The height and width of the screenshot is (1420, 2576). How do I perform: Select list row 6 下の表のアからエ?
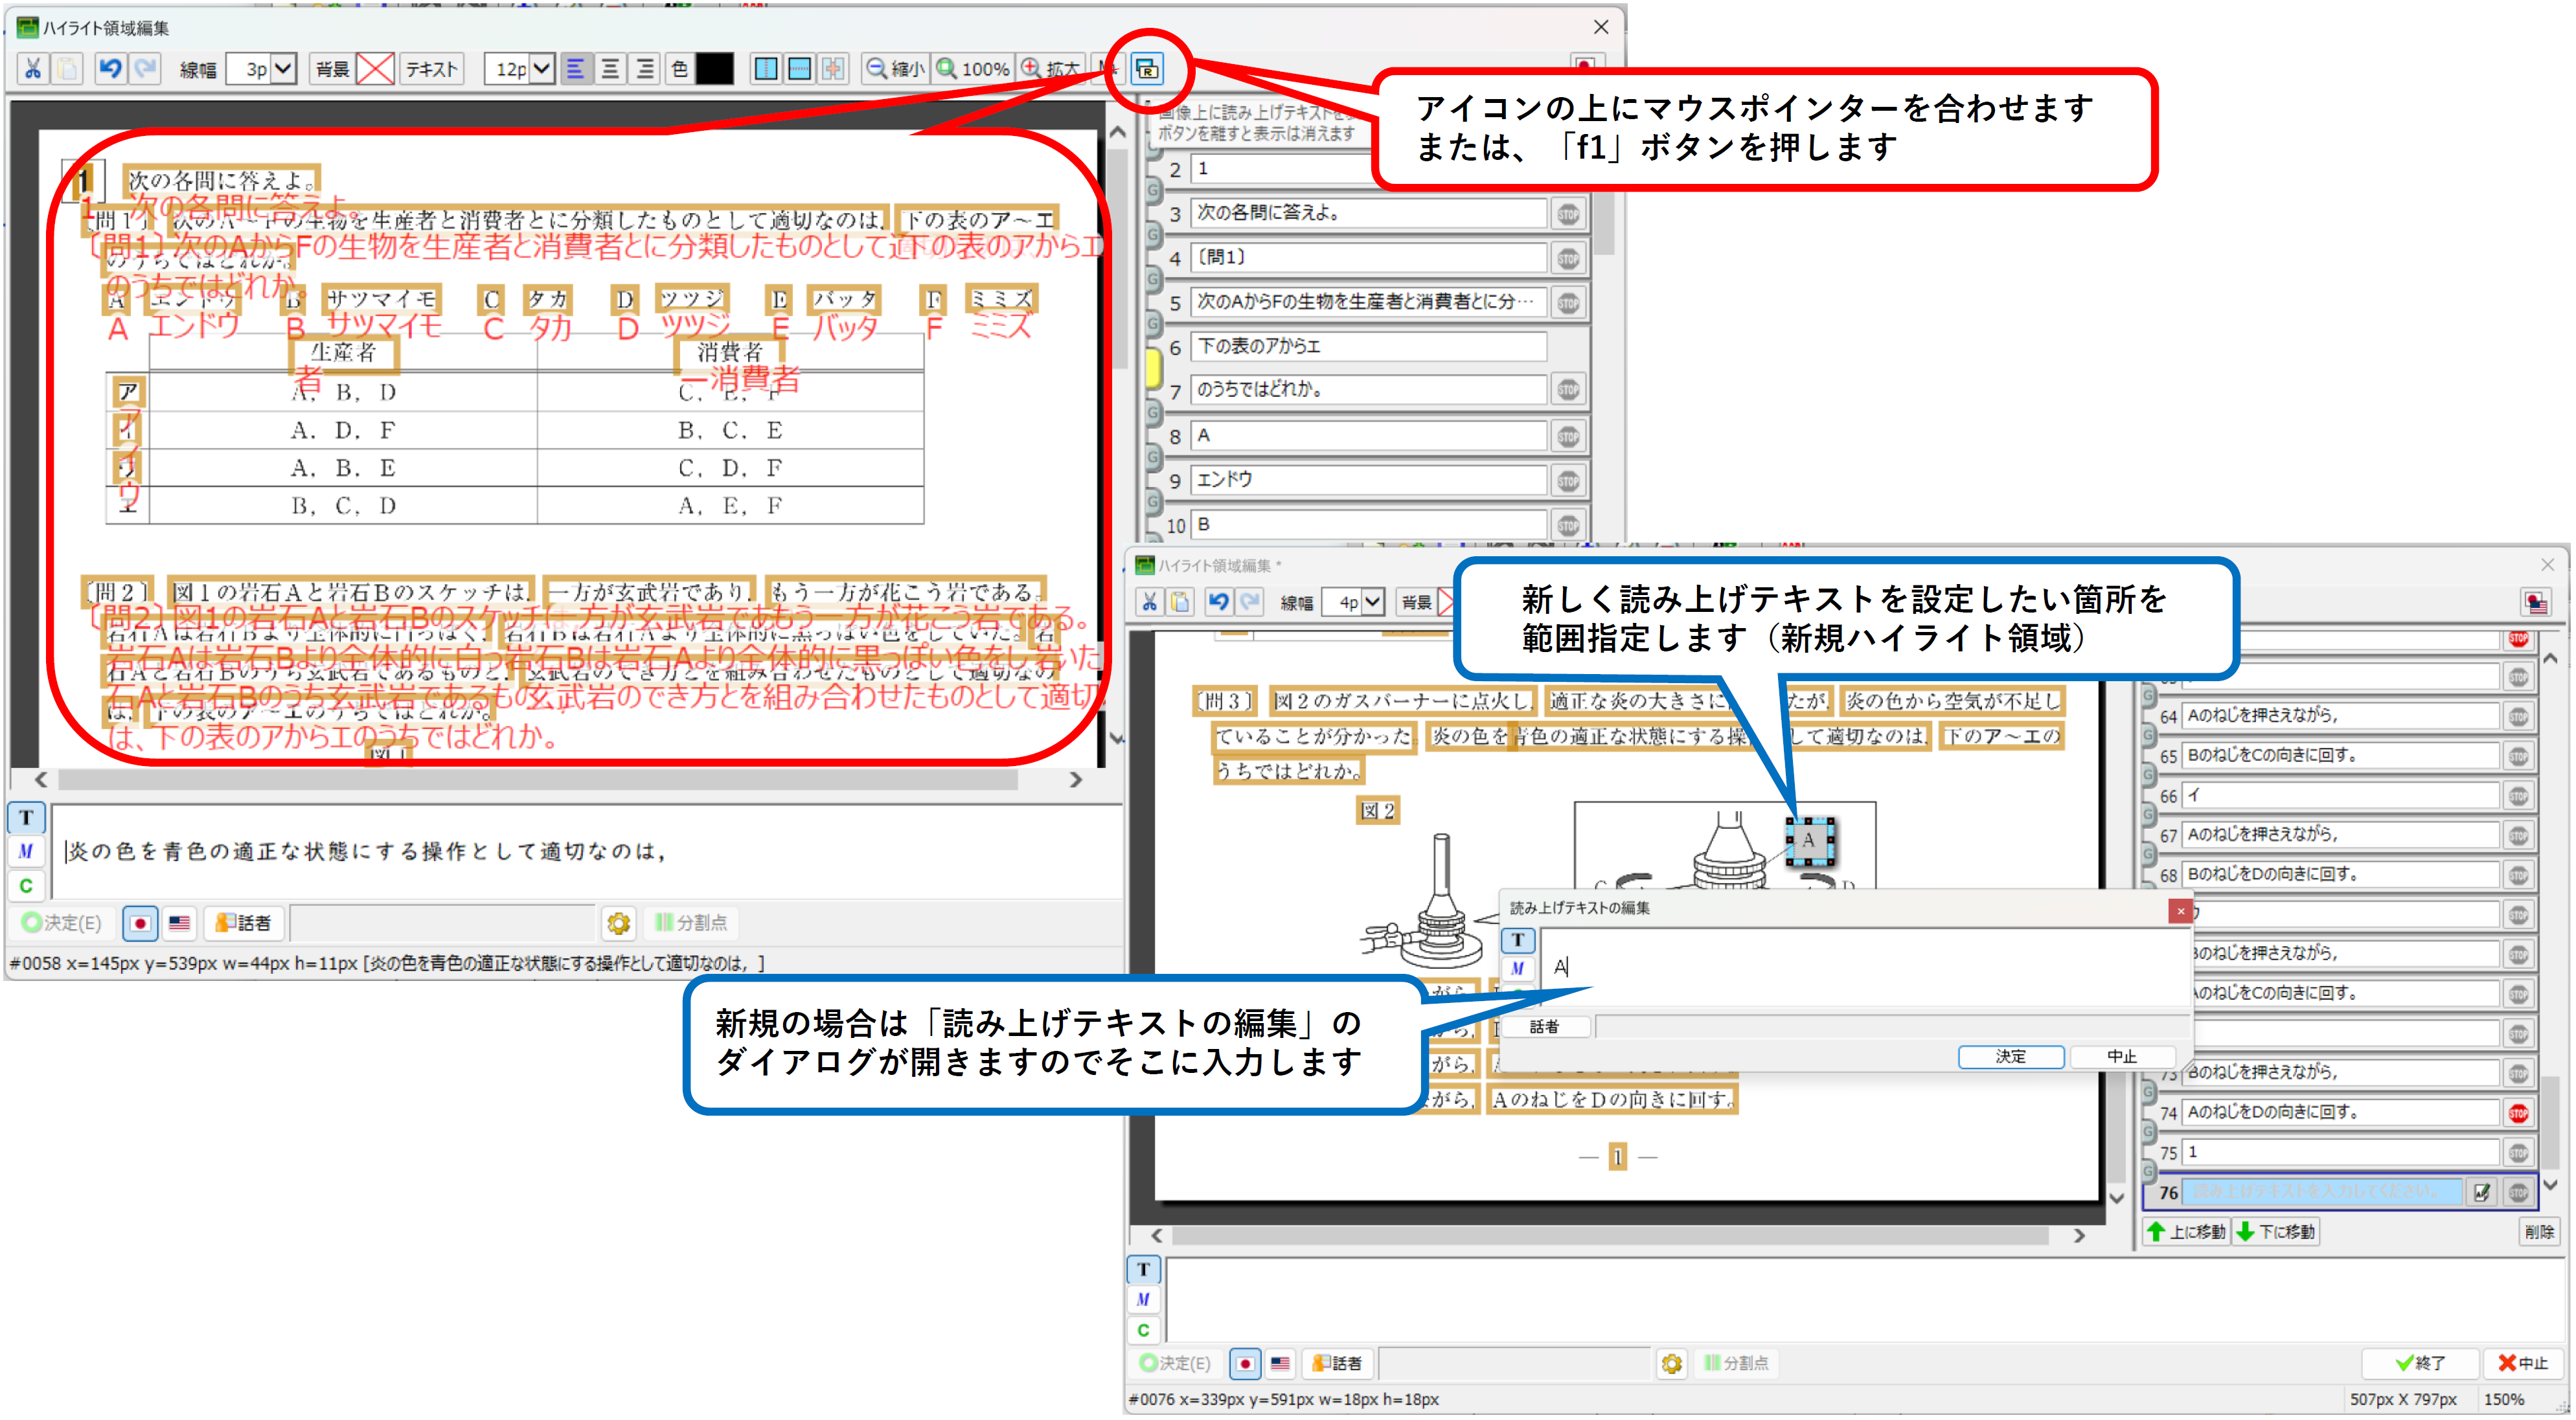click(x=1369, y=346)
